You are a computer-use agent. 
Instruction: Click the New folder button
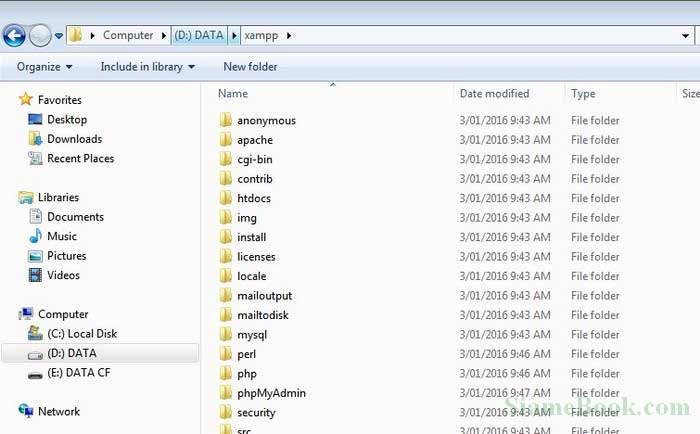(250, 67)
